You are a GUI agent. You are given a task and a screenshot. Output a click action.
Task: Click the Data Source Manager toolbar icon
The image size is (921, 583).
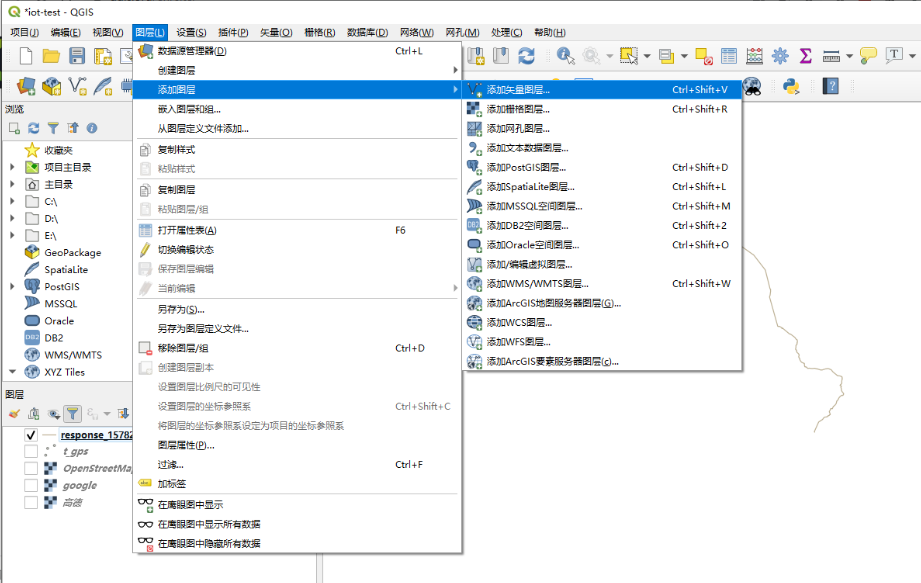pyautogui.click(x=26, y=86)
